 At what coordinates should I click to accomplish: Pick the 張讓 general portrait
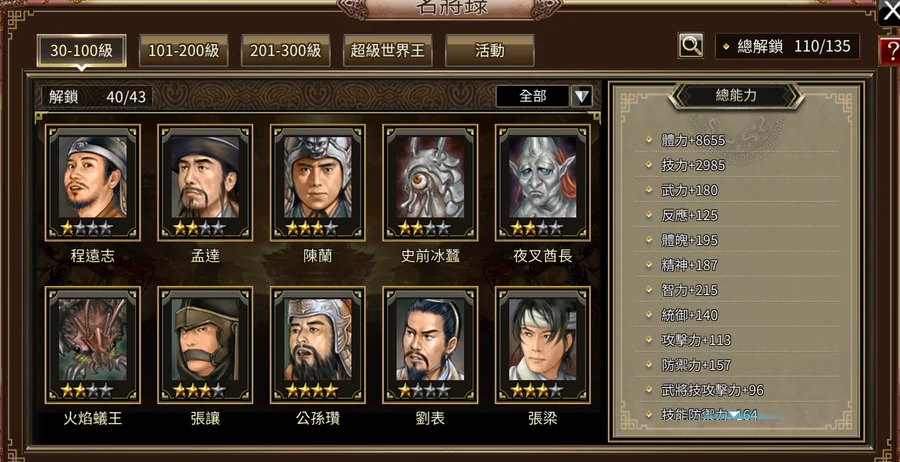[x=205, y=345]
